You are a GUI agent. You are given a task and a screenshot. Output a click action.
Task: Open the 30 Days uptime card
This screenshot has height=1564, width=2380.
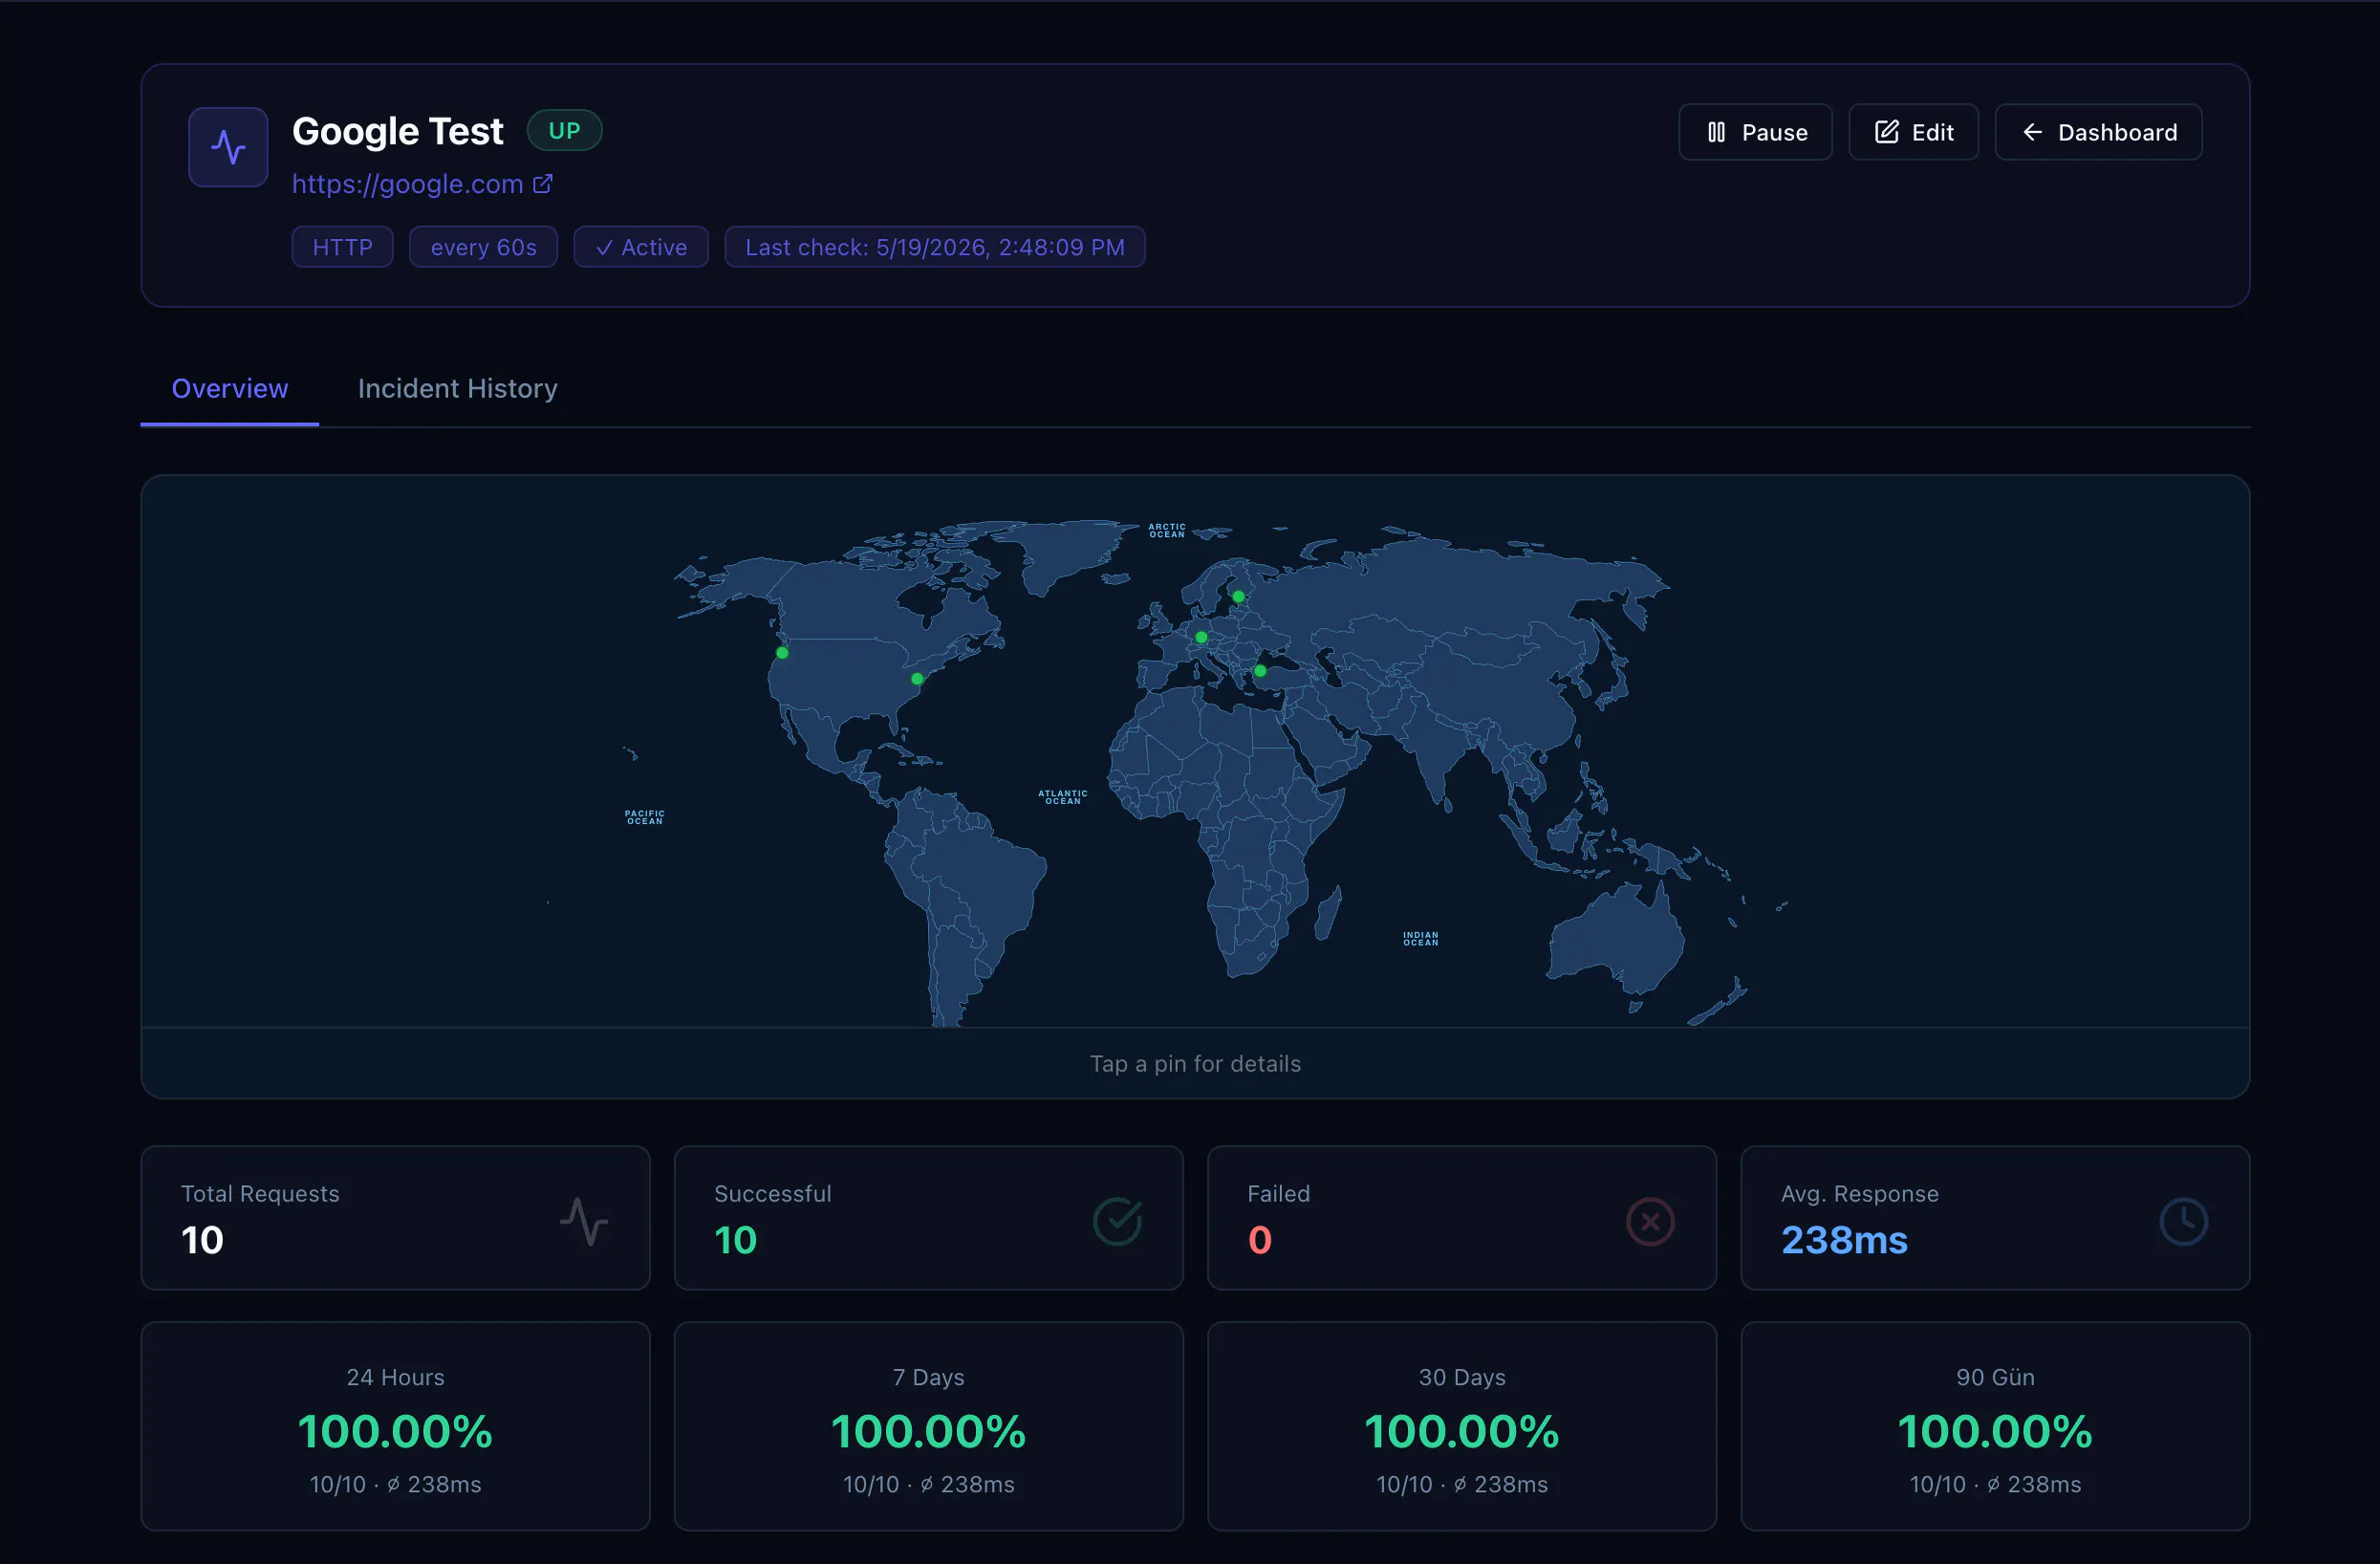[1461, 1426]
